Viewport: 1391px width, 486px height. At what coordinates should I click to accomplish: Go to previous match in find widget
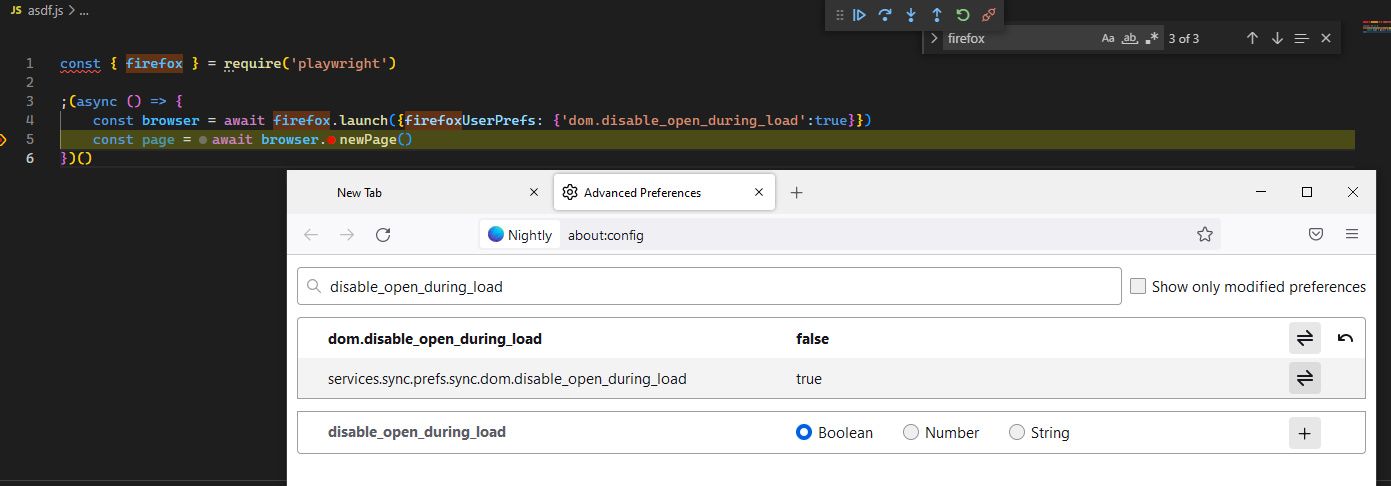[x=1252, y=38]
